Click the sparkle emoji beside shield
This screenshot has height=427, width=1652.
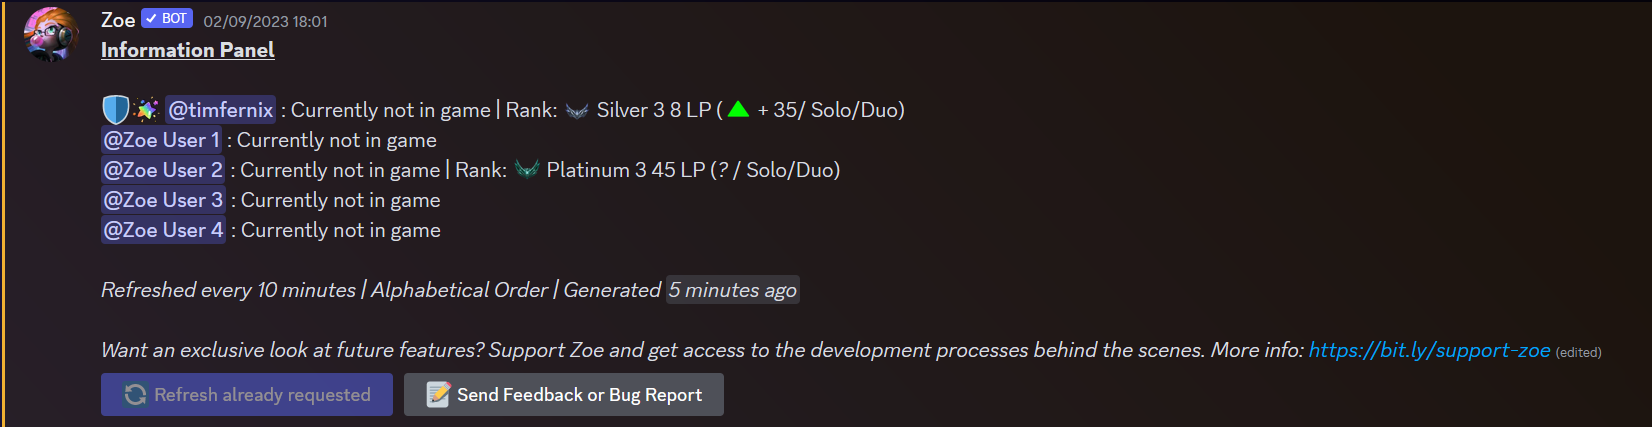[146, 110]
